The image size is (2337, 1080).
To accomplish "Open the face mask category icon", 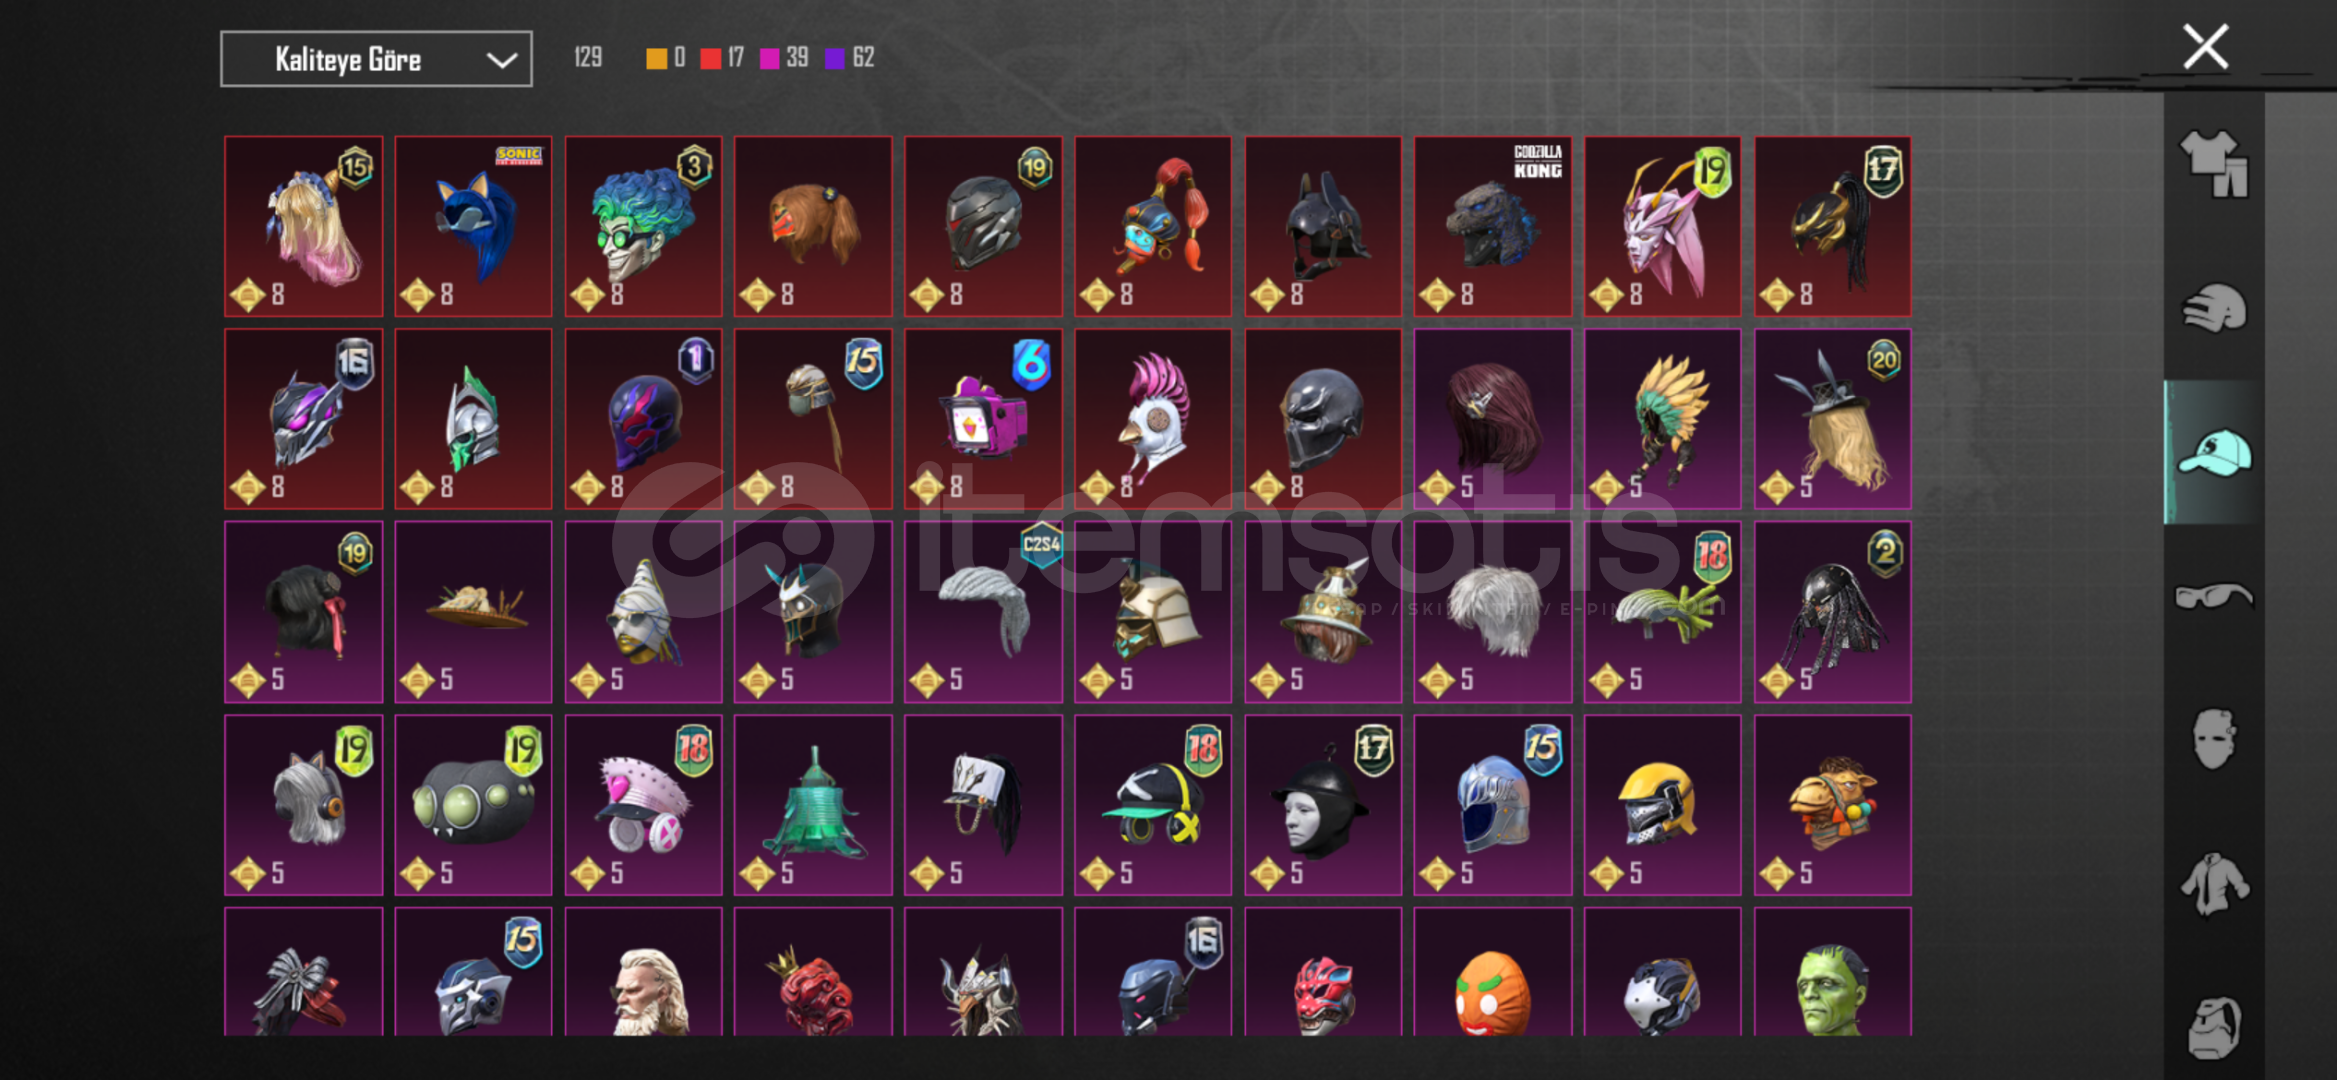I will pyautogui.click(x=2213, y=739).
